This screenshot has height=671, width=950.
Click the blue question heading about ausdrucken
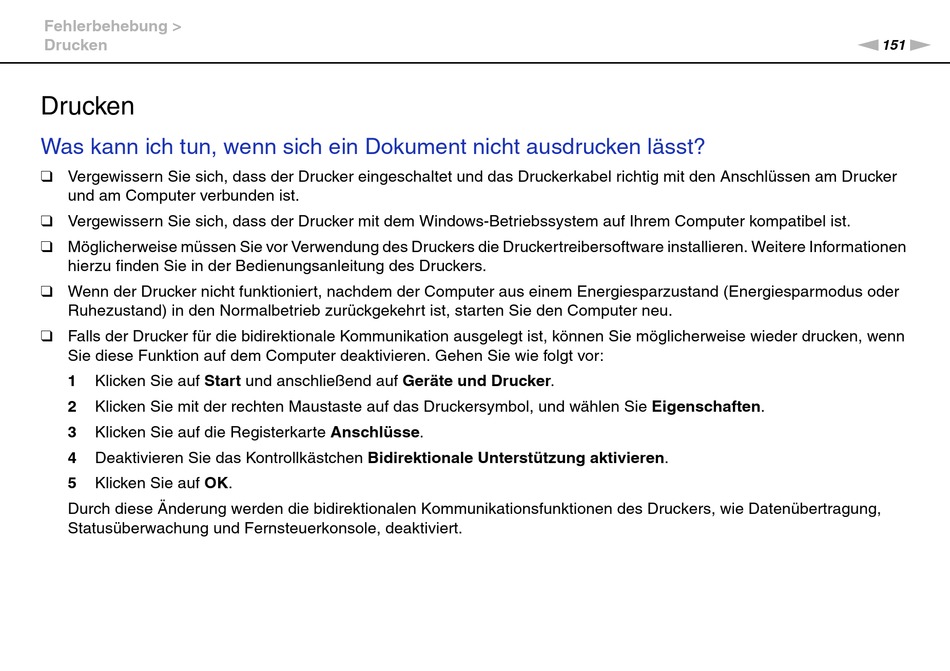pyautogui.click(x=372, y=146)
